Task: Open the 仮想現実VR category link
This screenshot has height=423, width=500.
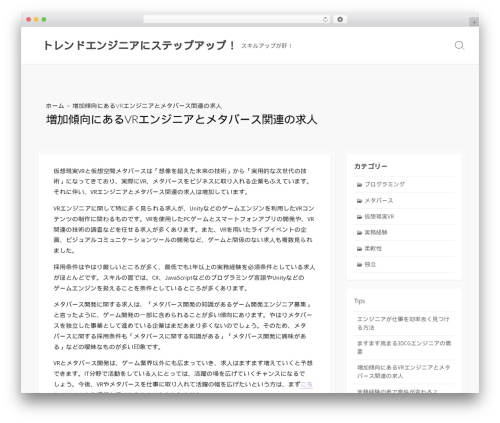Action: coord(379,217)
